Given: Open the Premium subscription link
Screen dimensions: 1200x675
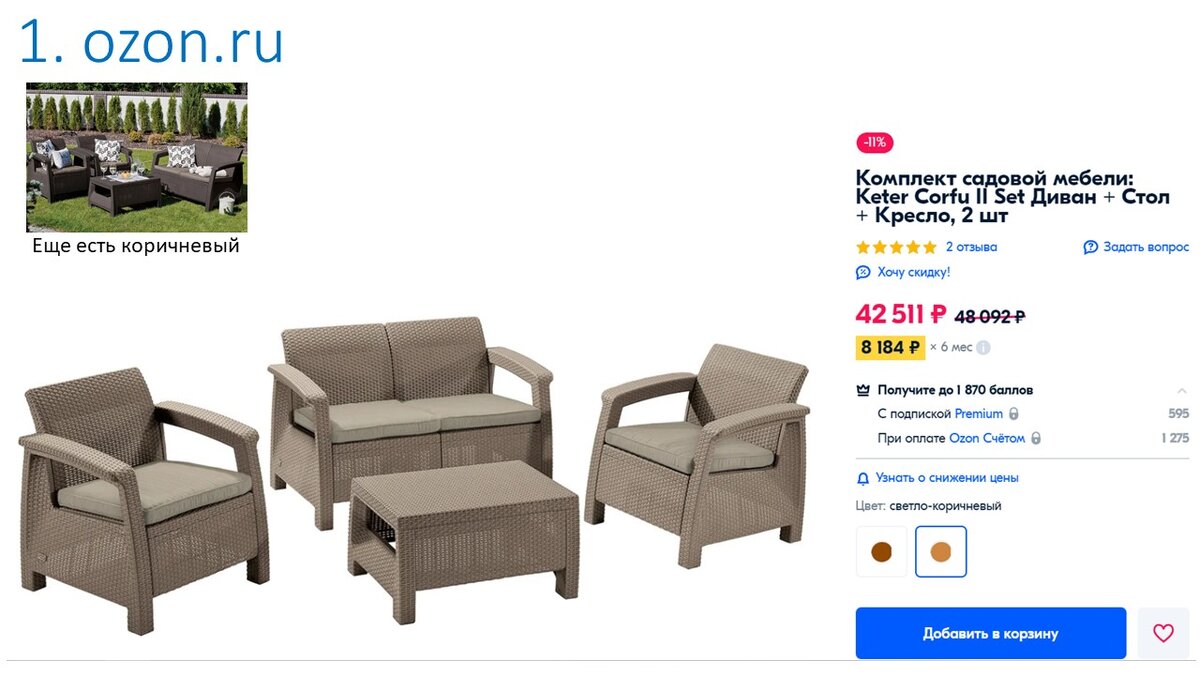Looking at the screenshot, I should pos(979,414).
